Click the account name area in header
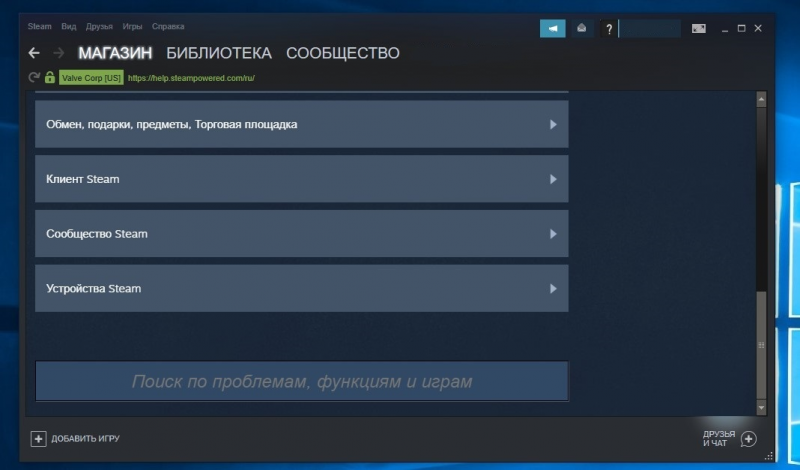 coord(649,29)
